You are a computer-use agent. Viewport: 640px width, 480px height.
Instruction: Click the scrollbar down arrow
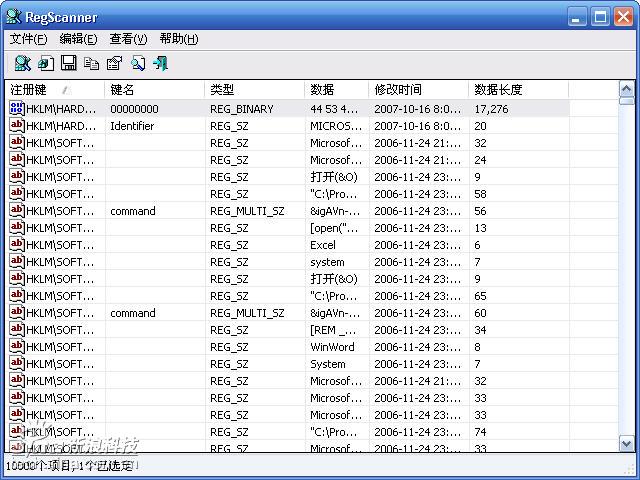tap(627, 444)
